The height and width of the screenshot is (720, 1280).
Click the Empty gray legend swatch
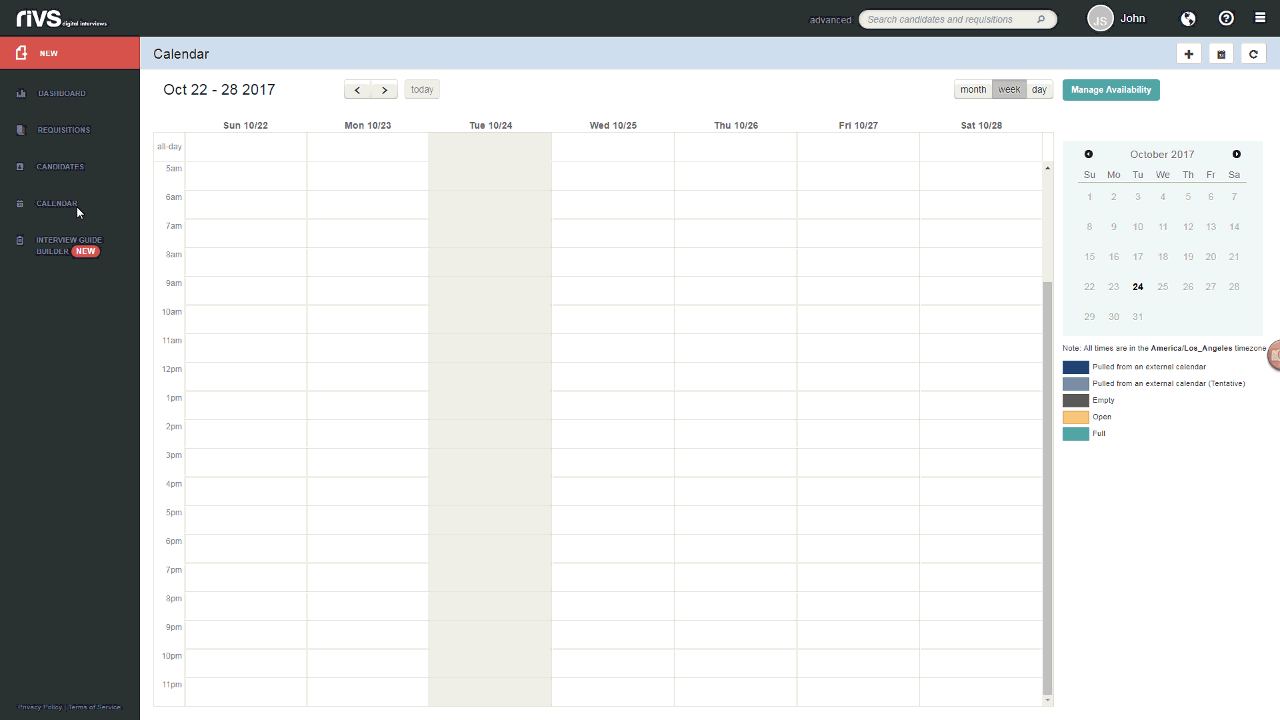point(1076,401)
